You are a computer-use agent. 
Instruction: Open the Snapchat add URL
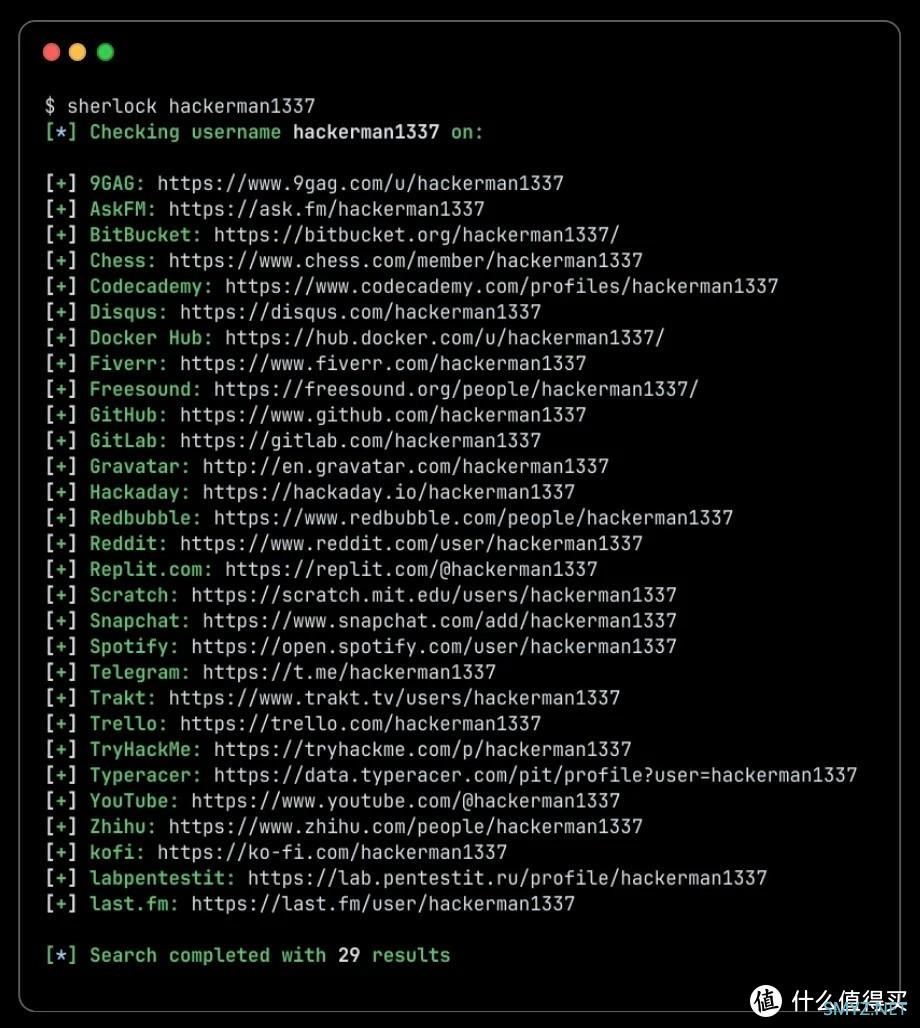pos(439,620)
